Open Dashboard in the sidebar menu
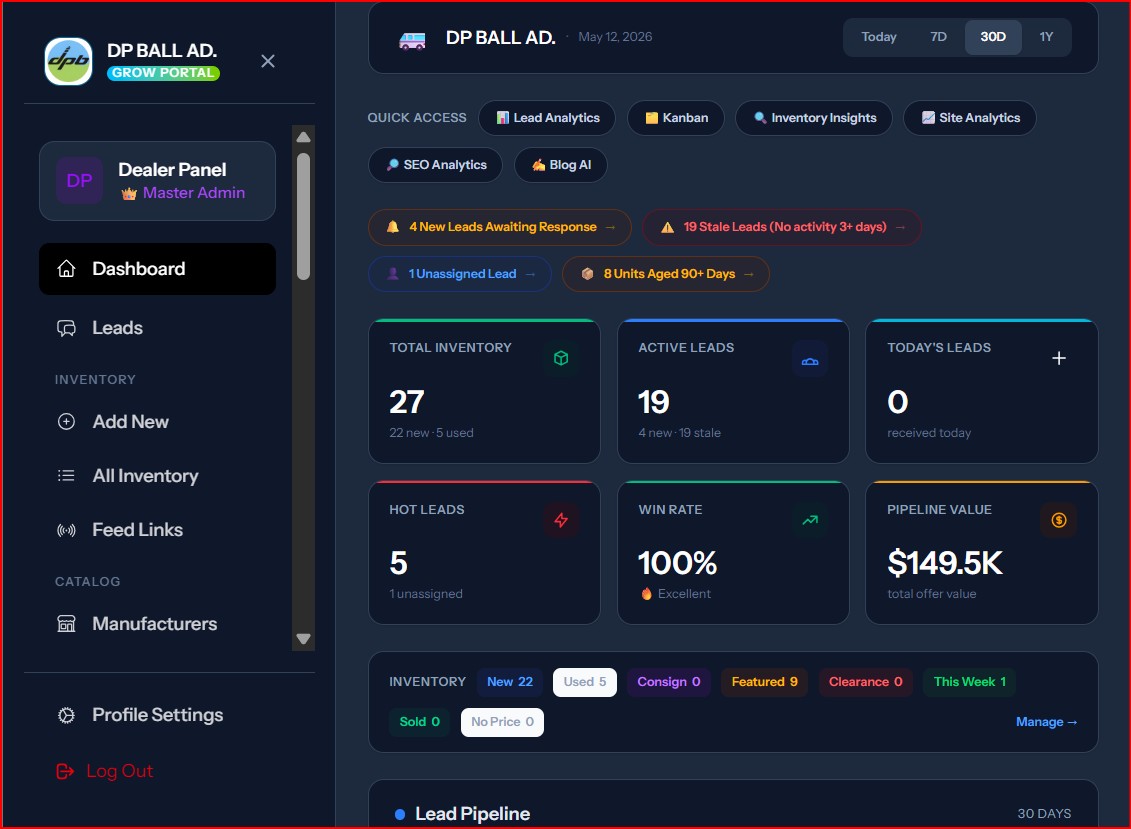 157,269
